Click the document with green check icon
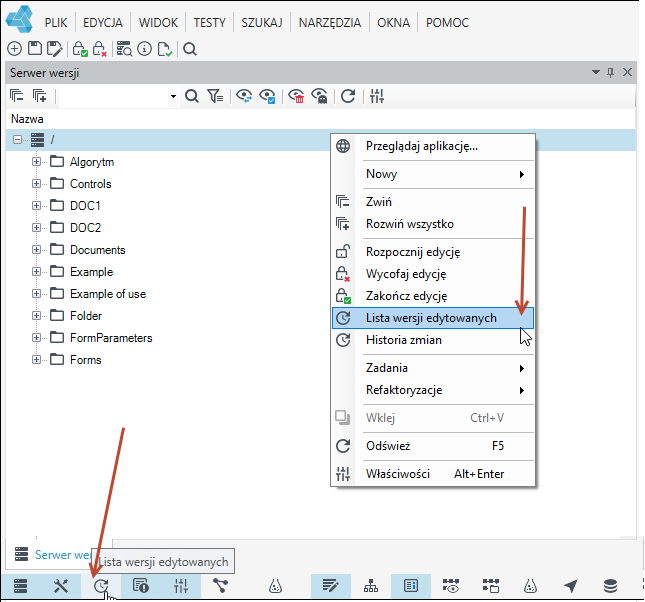 165,49
